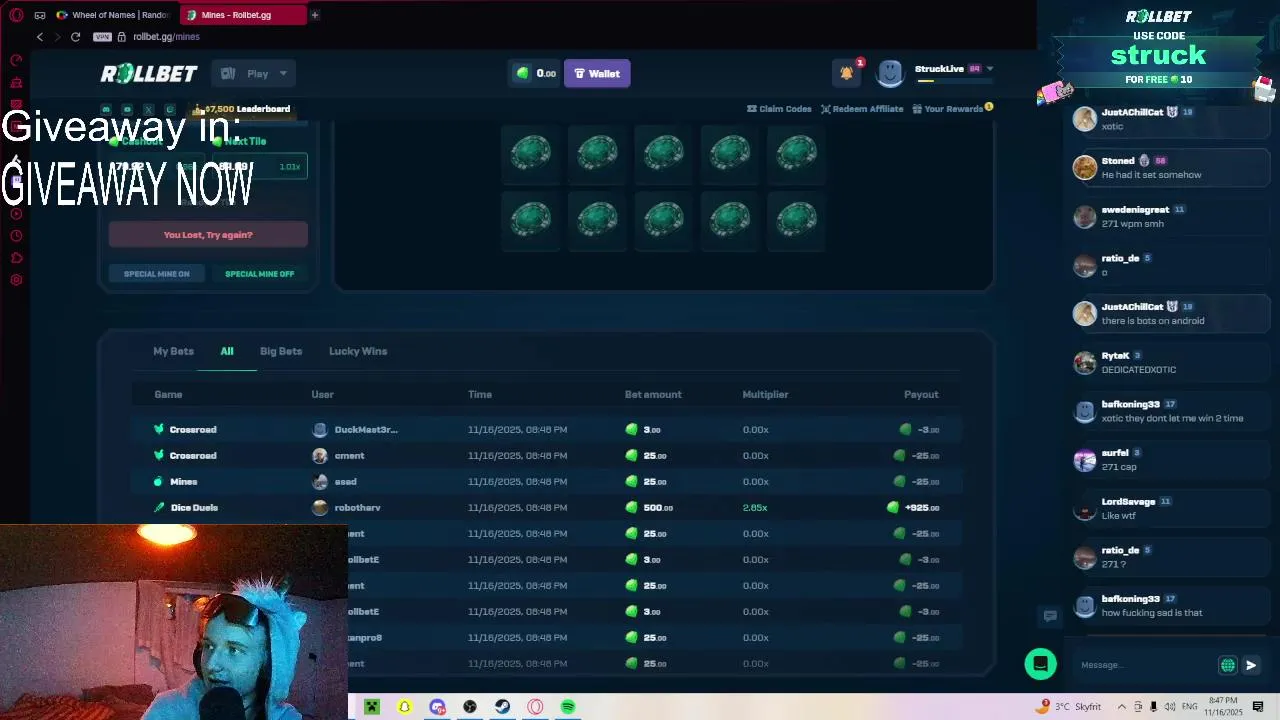Go back with the browser arrow

[x=40, y=37]
